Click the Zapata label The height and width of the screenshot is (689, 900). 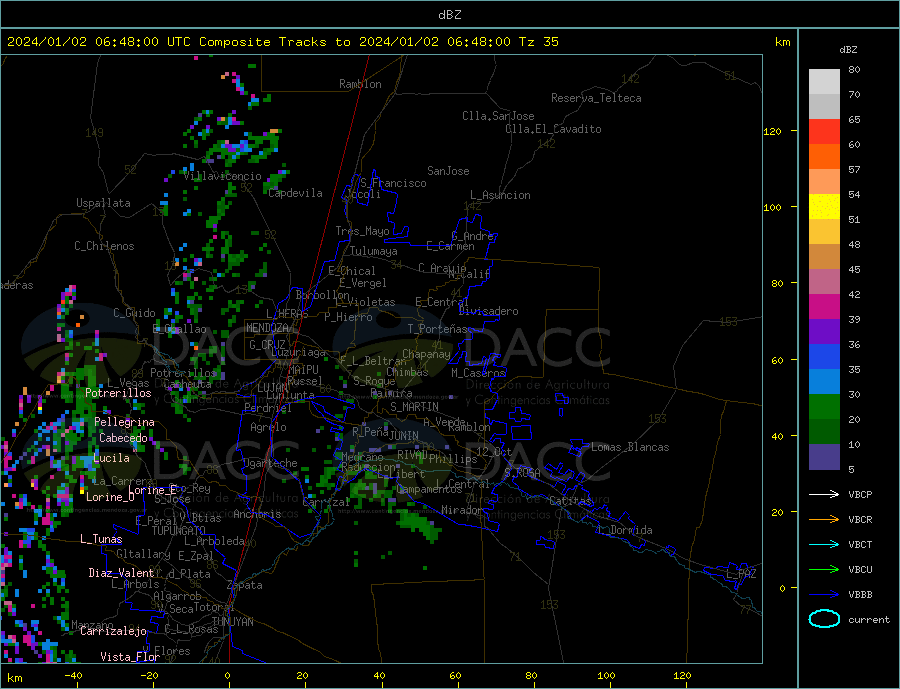pos(245,586)
